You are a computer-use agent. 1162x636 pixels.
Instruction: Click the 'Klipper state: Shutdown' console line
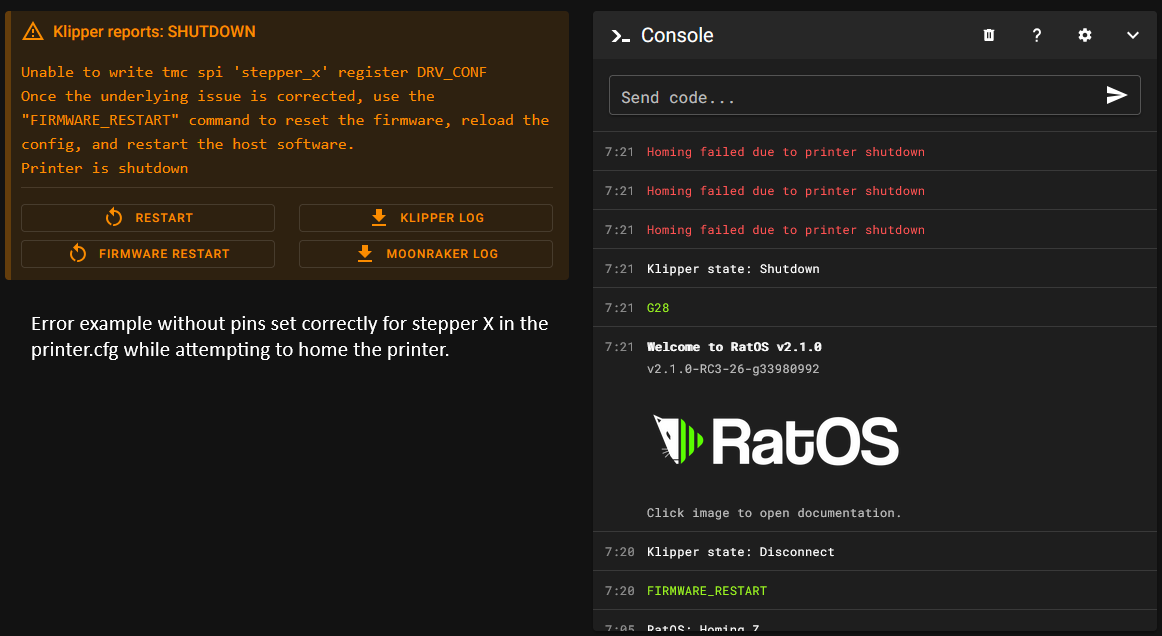tap(733, 269)
